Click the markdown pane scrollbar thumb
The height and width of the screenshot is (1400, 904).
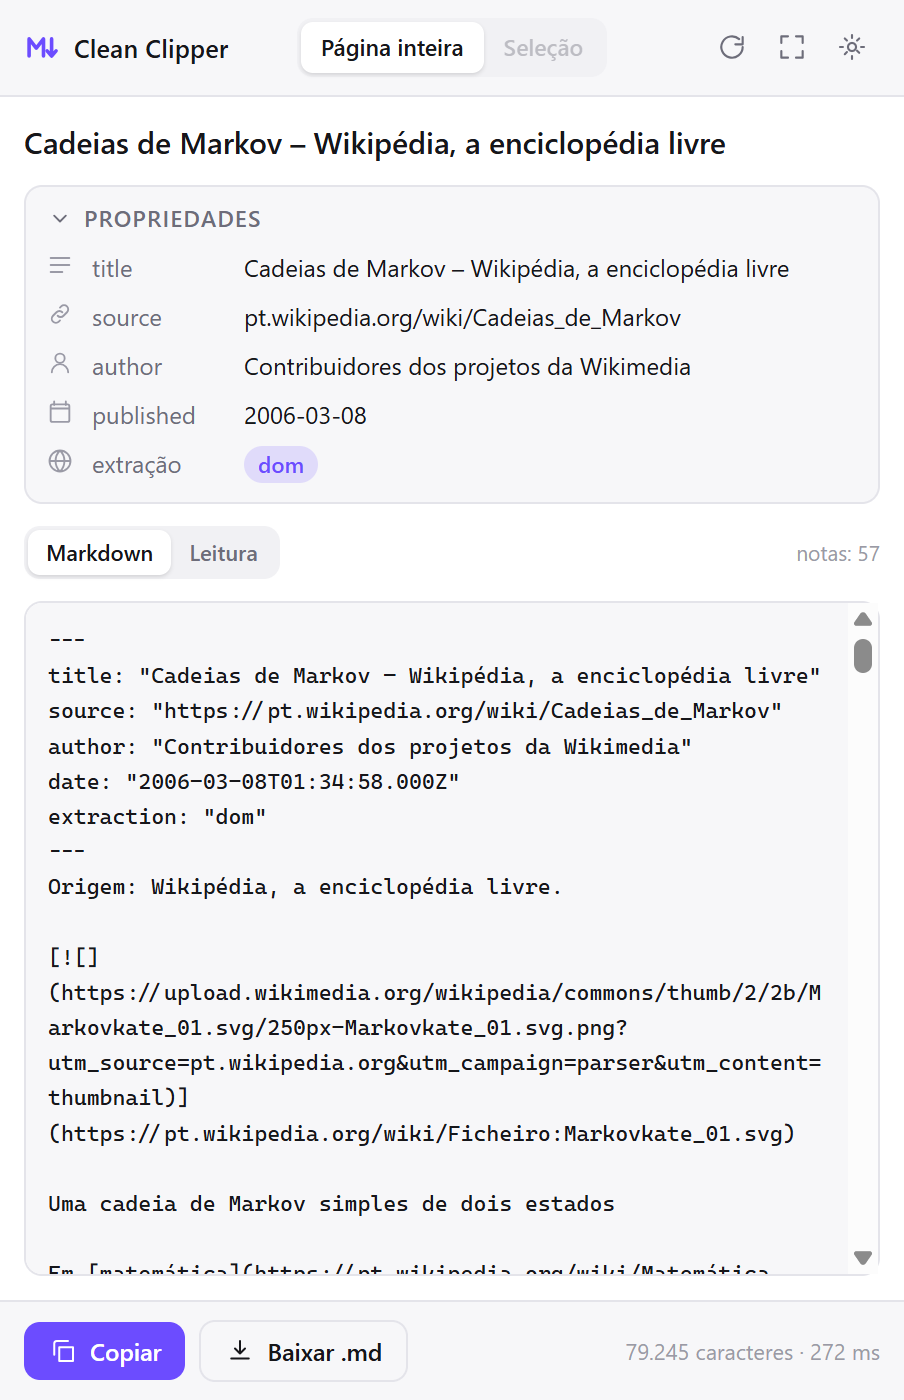click(x=863, y=656)
